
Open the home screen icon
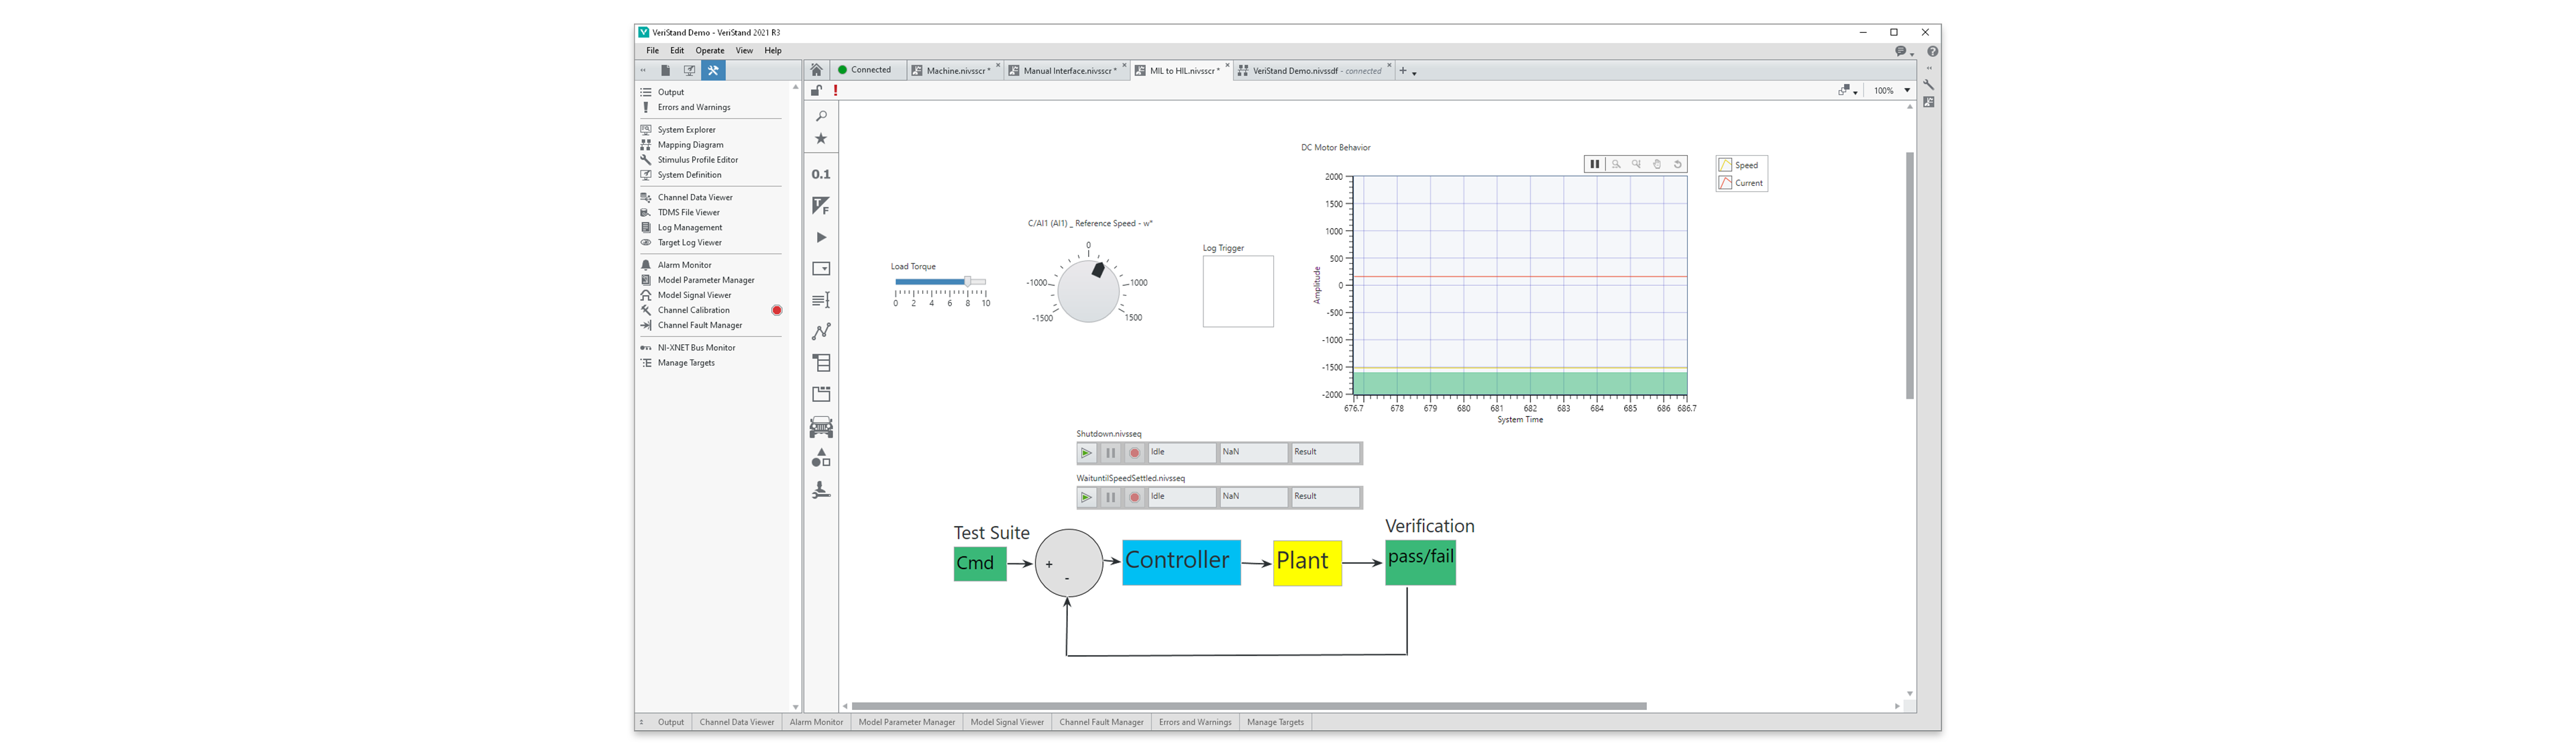click(816, 70)
